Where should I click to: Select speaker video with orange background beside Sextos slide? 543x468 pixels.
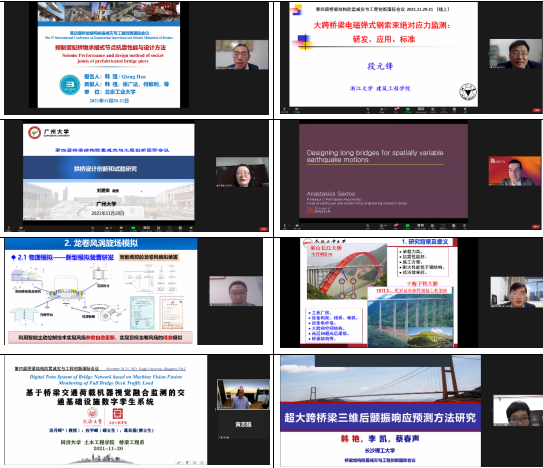(x=514, y=171)
